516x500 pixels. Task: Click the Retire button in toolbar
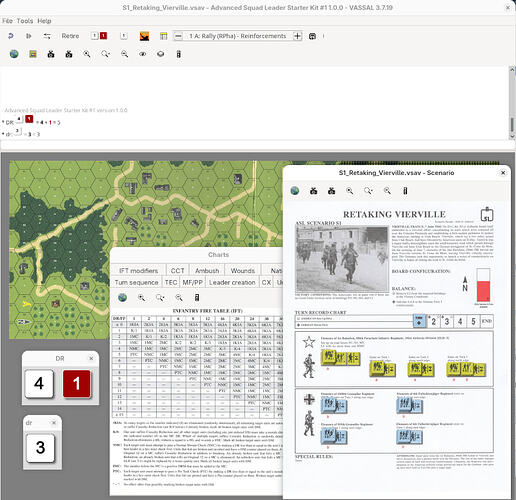(70, 36)
